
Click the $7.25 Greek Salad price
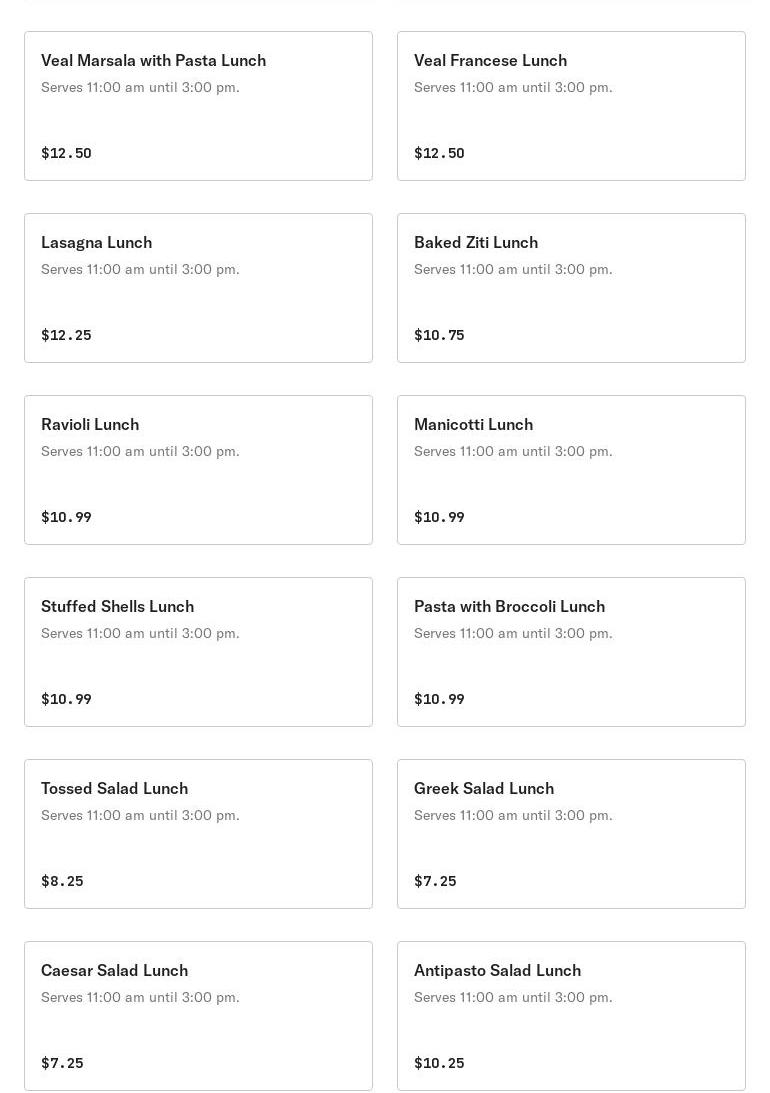[435, 881]
